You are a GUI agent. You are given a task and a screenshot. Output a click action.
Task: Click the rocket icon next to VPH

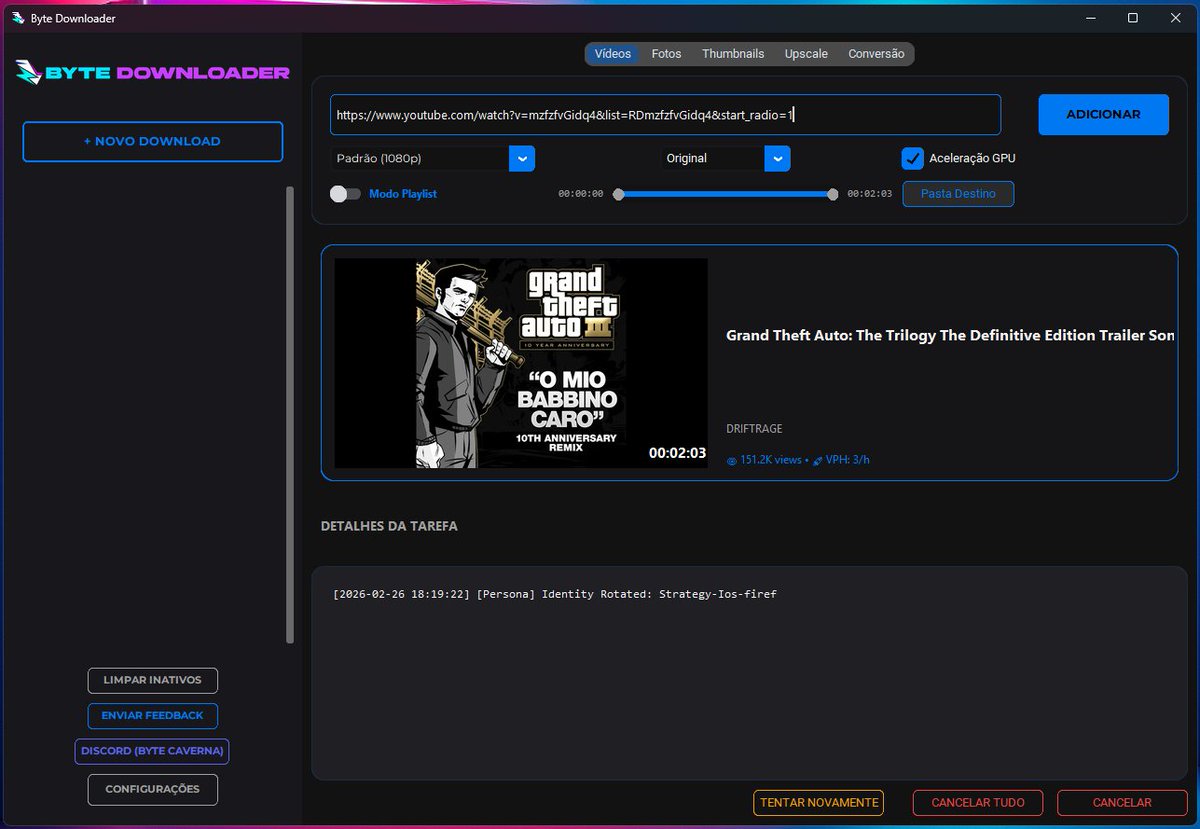click(817, 461)
